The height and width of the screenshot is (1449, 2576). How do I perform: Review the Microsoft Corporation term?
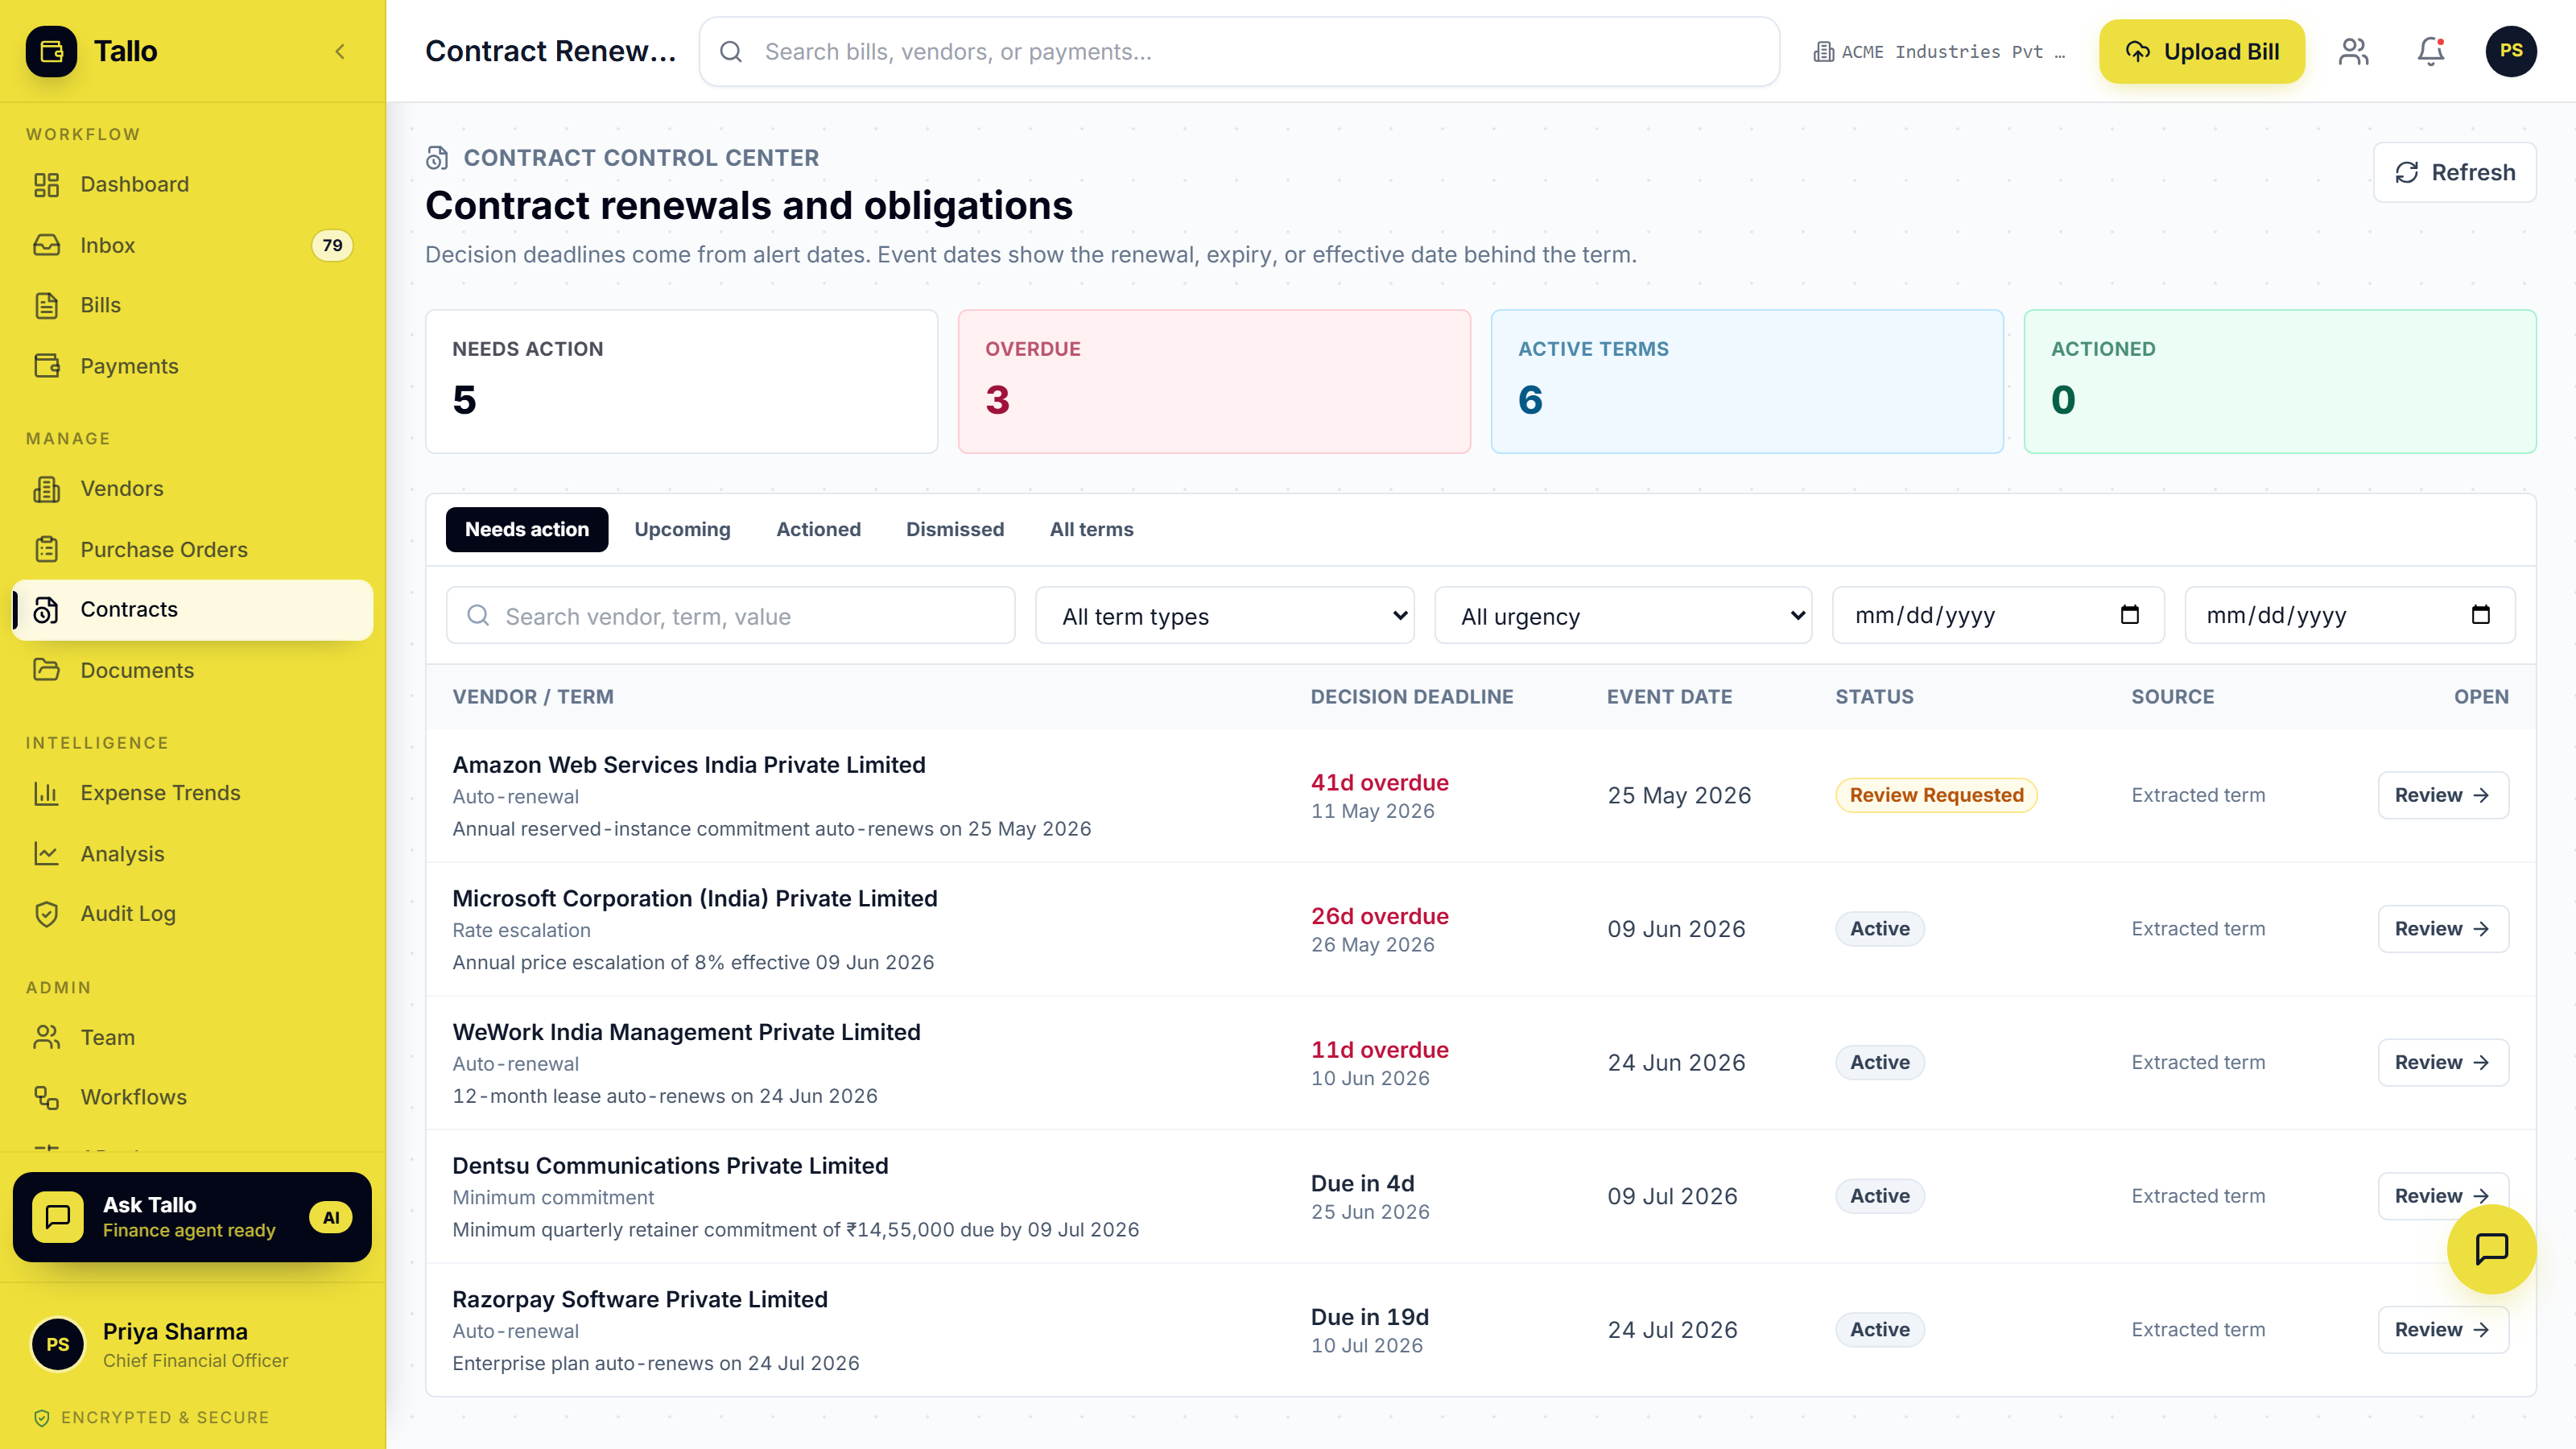click(2443, 929)
